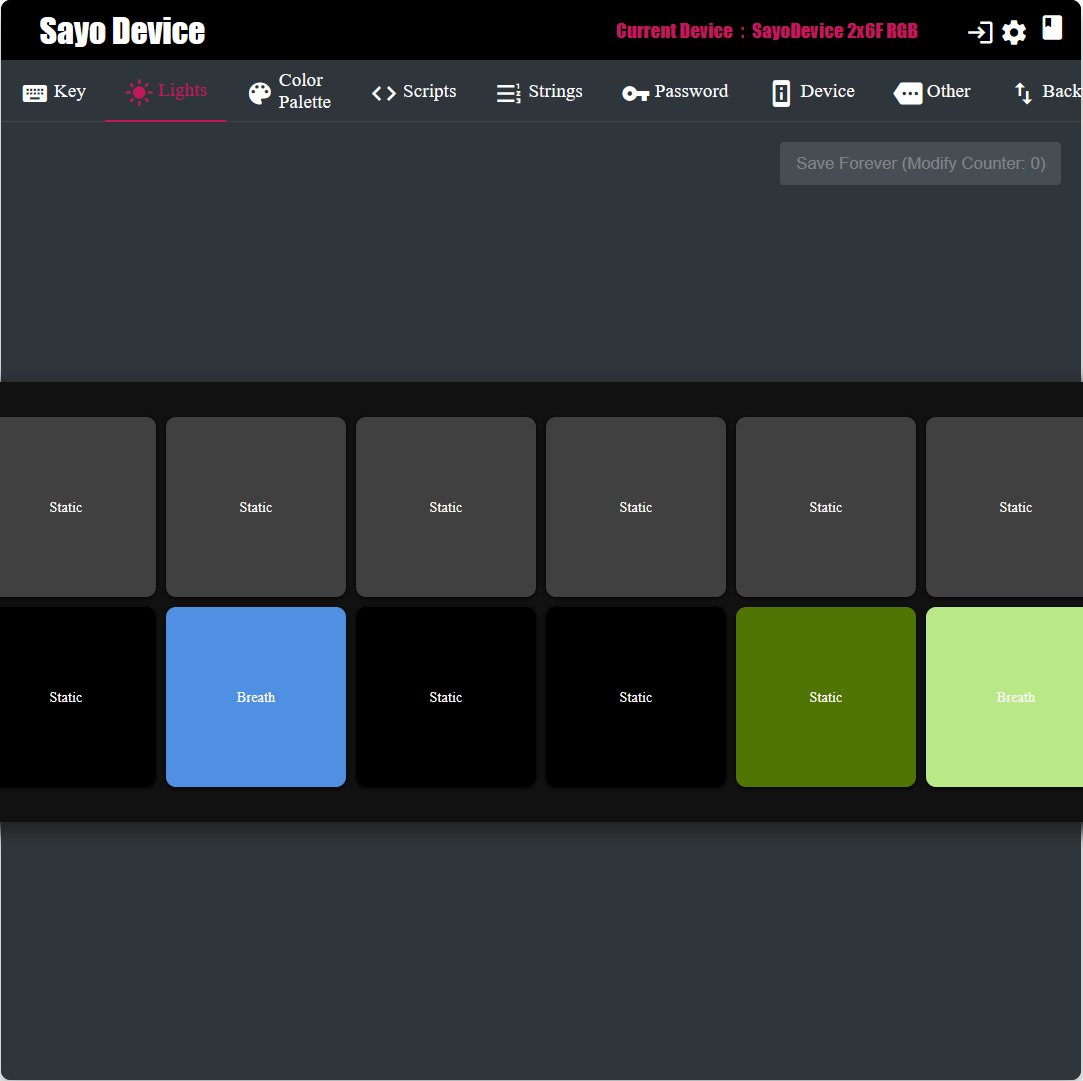1083x1081 pixels.
Task: Click the tag icon beside Other
Action: pyautogui.click(x=908, y=93)
